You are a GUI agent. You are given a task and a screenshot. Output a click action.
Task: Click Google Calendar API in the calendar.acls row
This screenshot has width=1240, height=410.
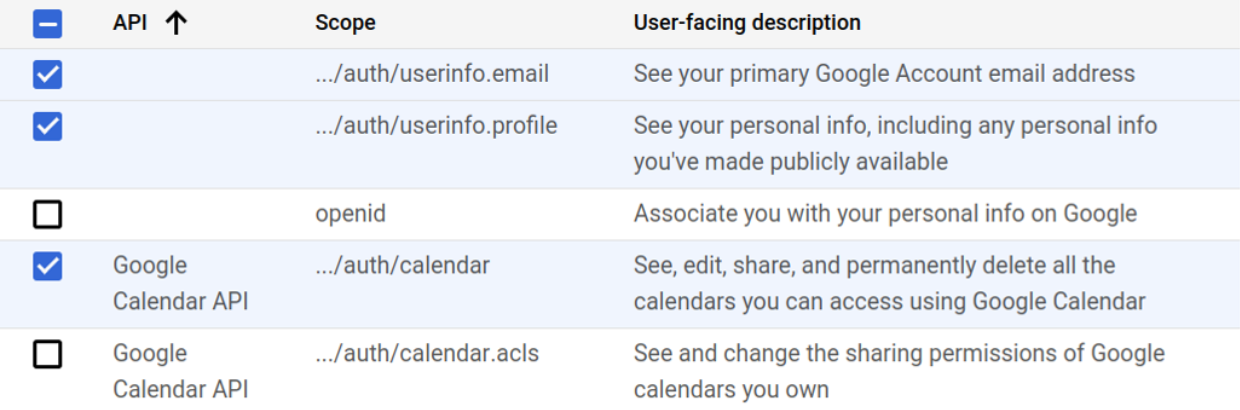(x=180, y=371)
